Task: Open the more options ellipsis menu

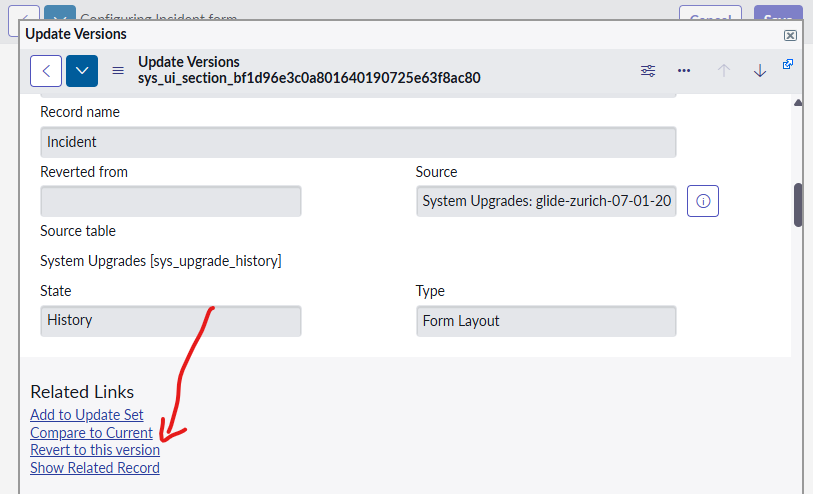Action: click(x=684, y=71)
